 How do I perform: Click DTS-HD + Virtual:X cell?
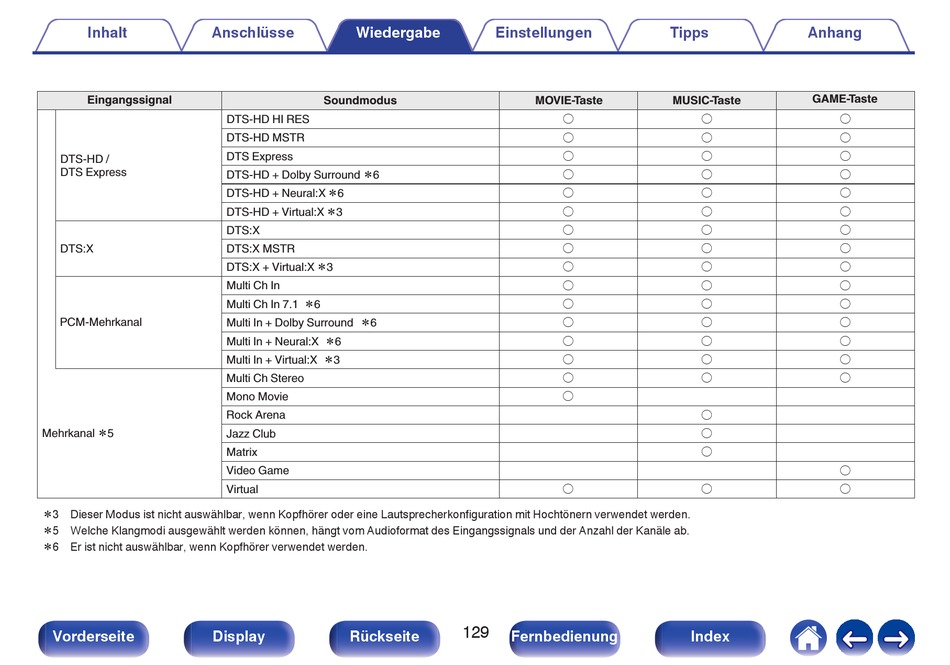[x=360, y=212]
